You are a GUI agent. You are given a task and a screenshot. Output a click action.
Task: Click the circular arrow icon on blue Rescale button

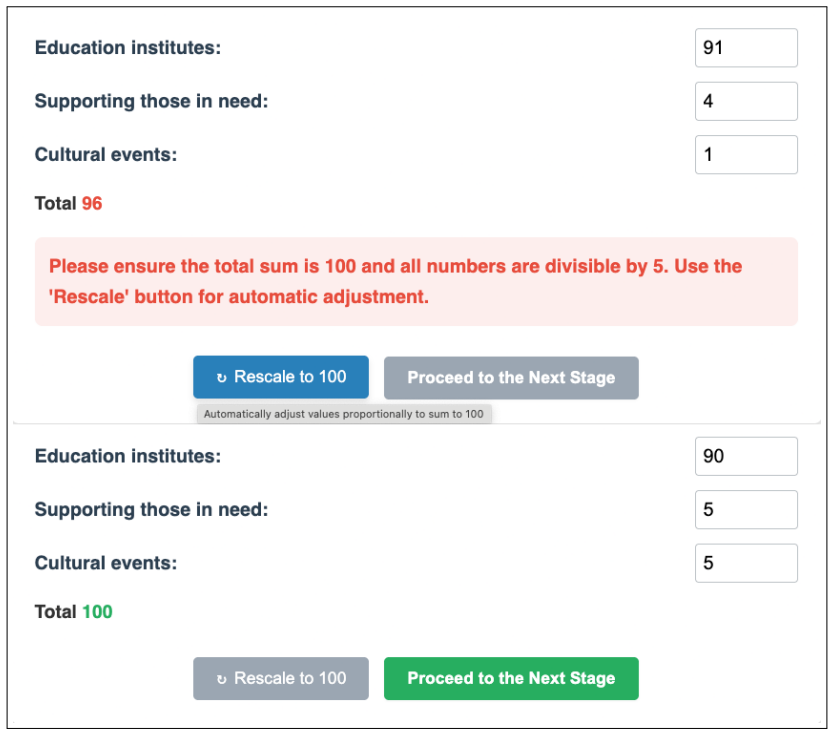[x=222, y=378]
